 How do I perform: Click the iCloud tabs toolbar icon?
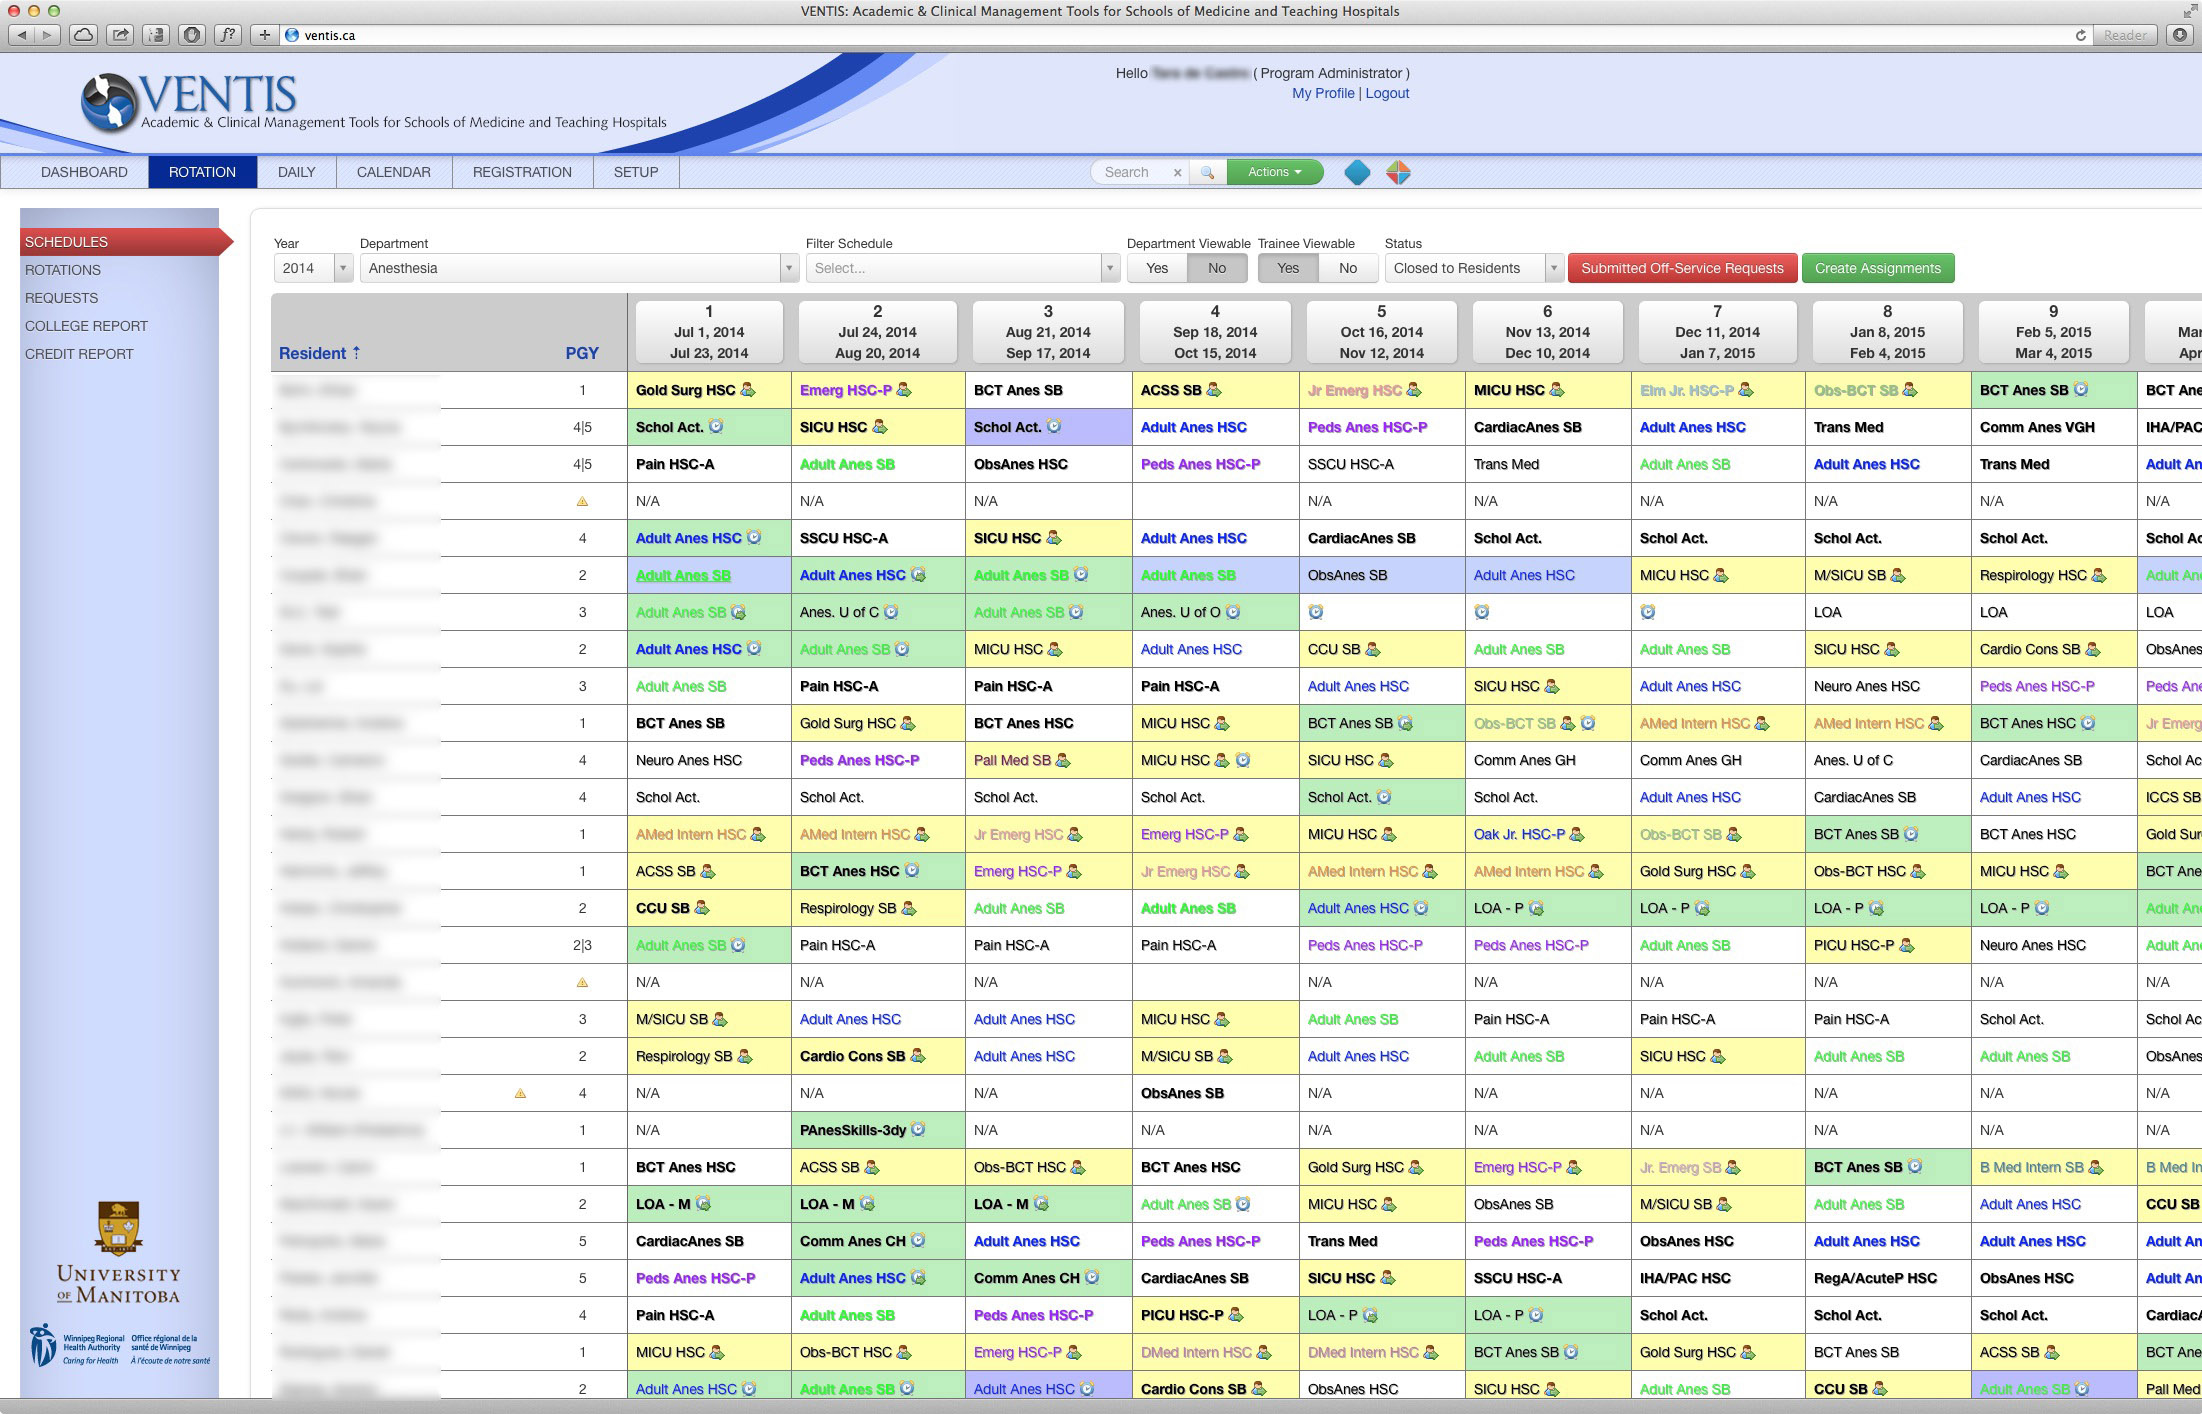pyautogui.click(x=84, y=35)
